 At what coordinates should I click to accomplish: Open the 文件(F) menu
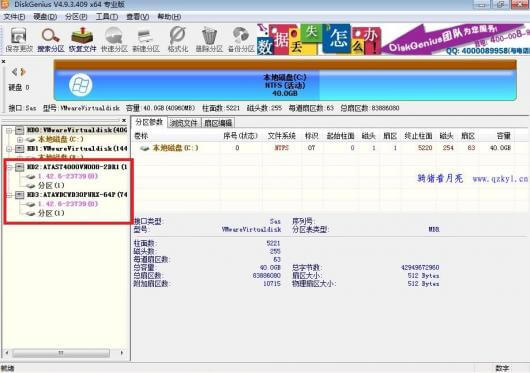point(14,17)
